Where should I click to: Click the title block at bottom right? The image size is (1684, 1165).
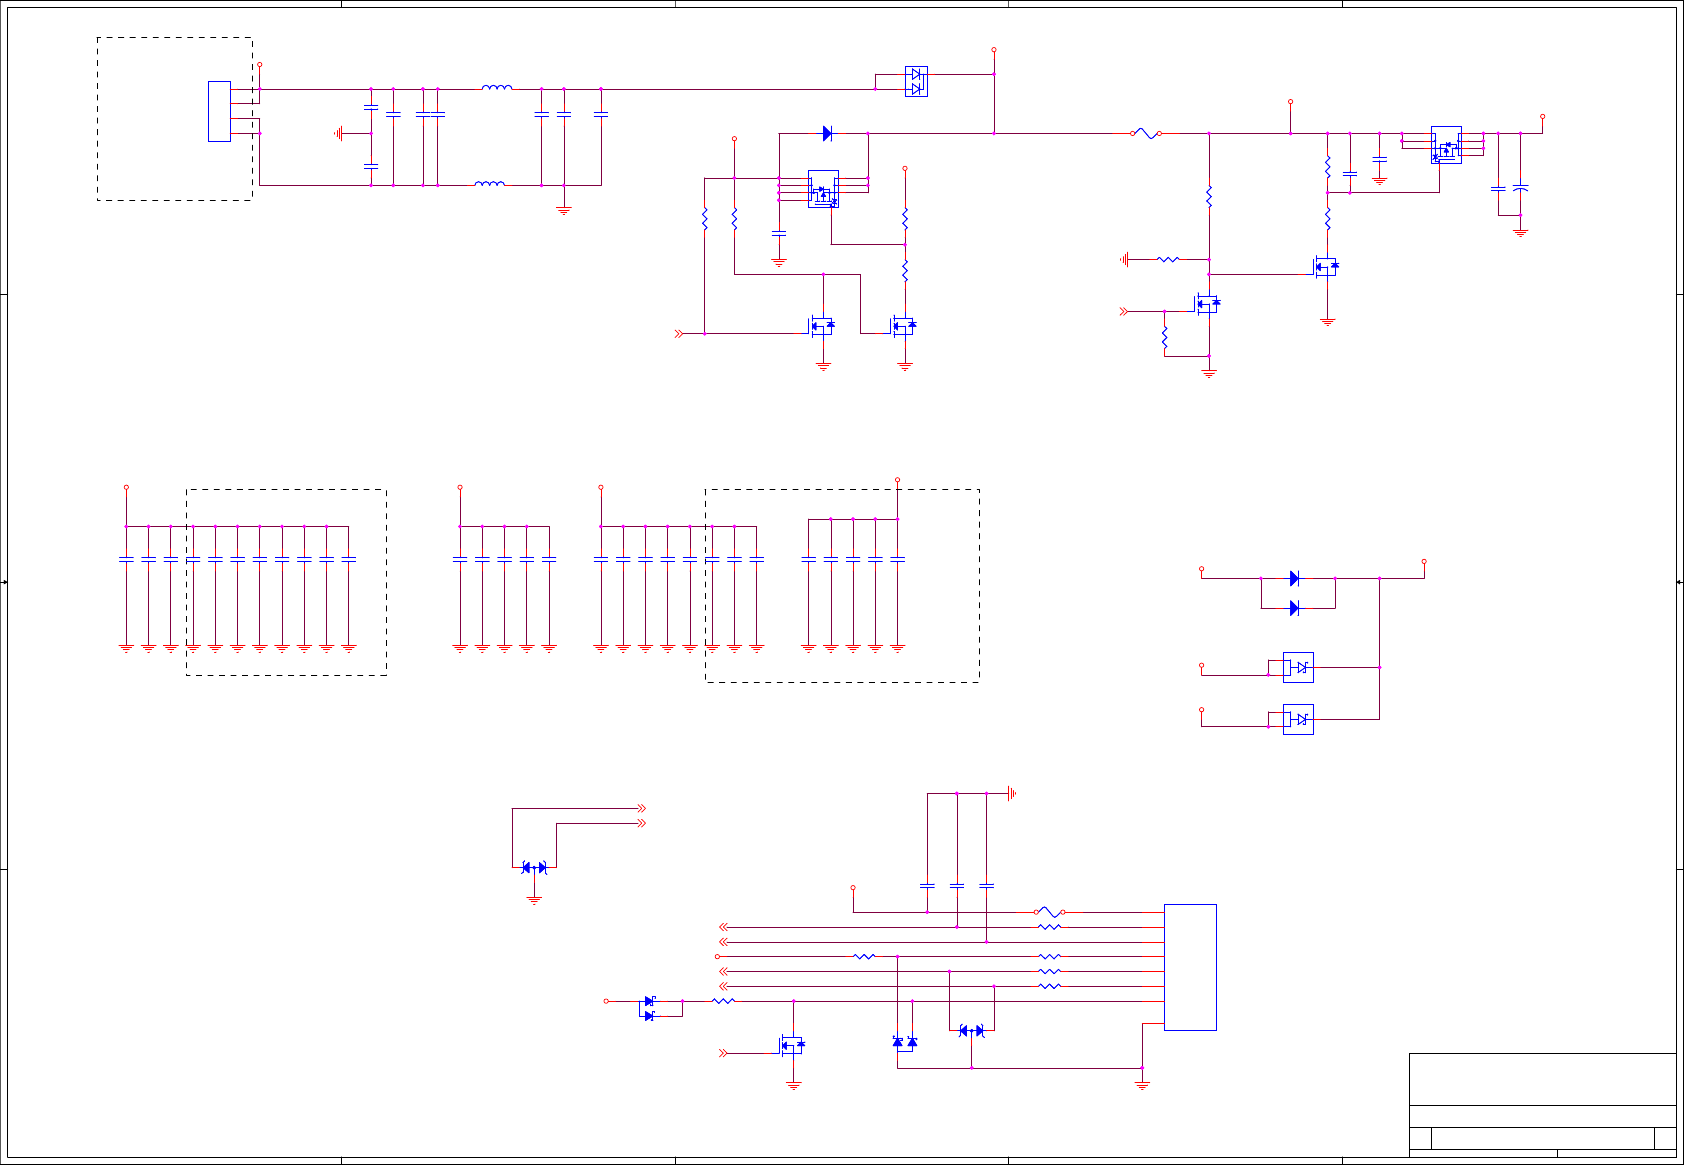point(1543,1104)
